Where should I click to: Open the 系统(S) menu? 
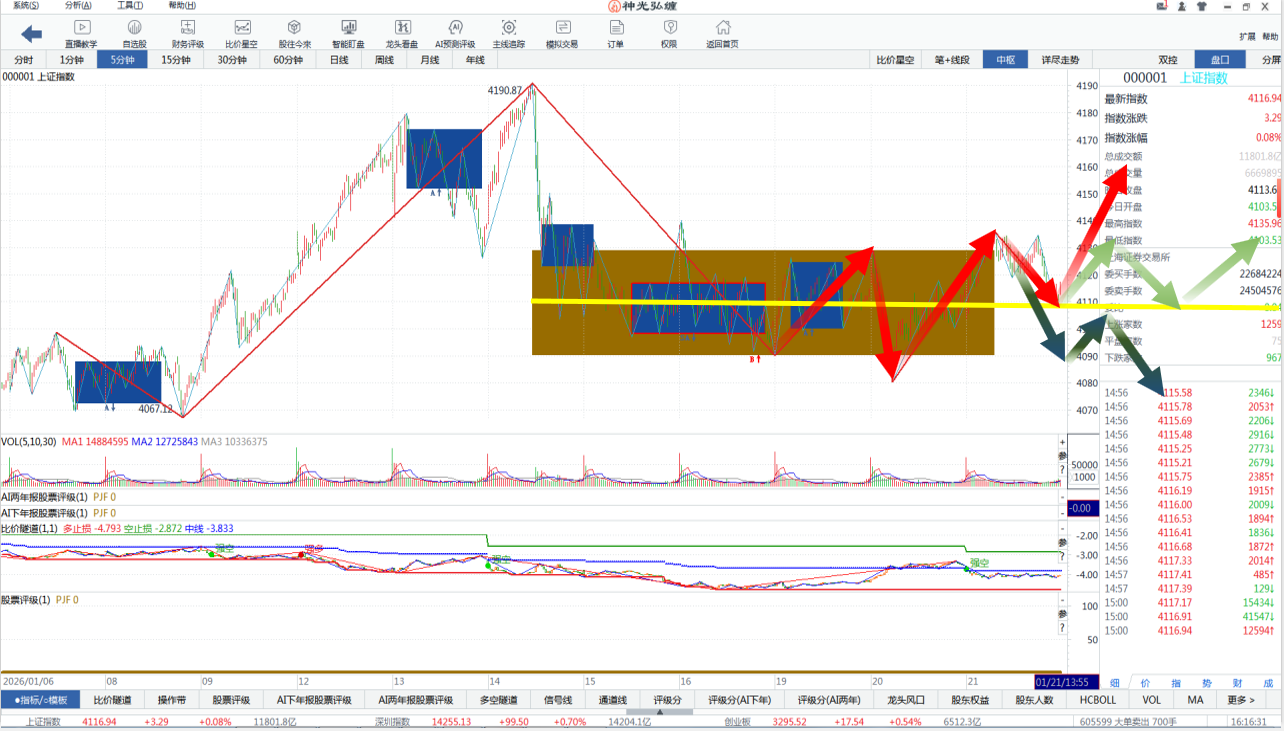(x=27, y=6)
